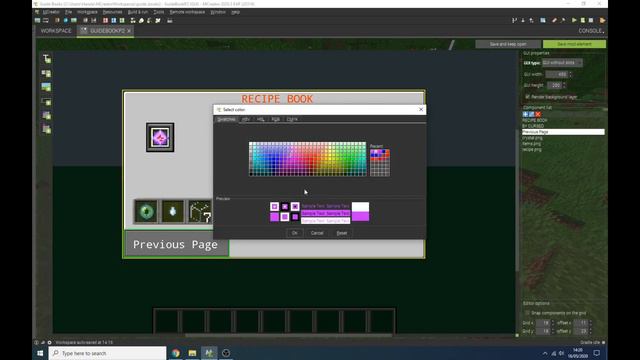Adjust GUI height with the stepper arrow
This screenshot has width=640, height=360.
point(564,84)
